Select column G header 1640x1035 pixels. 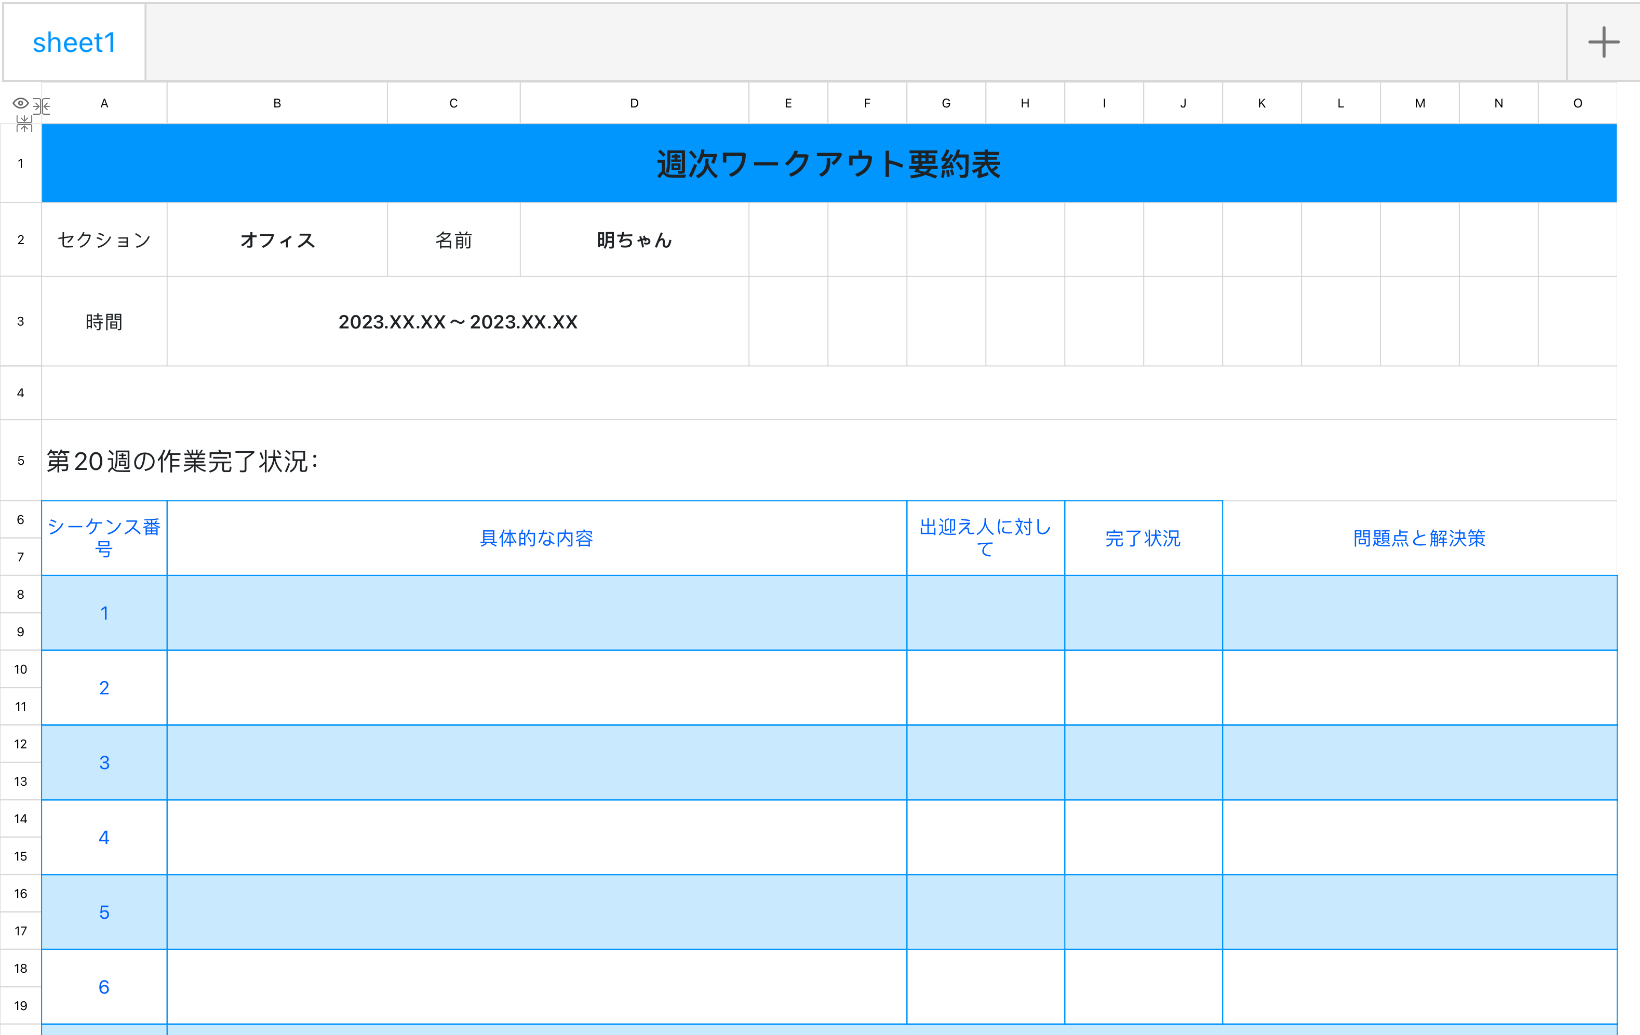946,103
